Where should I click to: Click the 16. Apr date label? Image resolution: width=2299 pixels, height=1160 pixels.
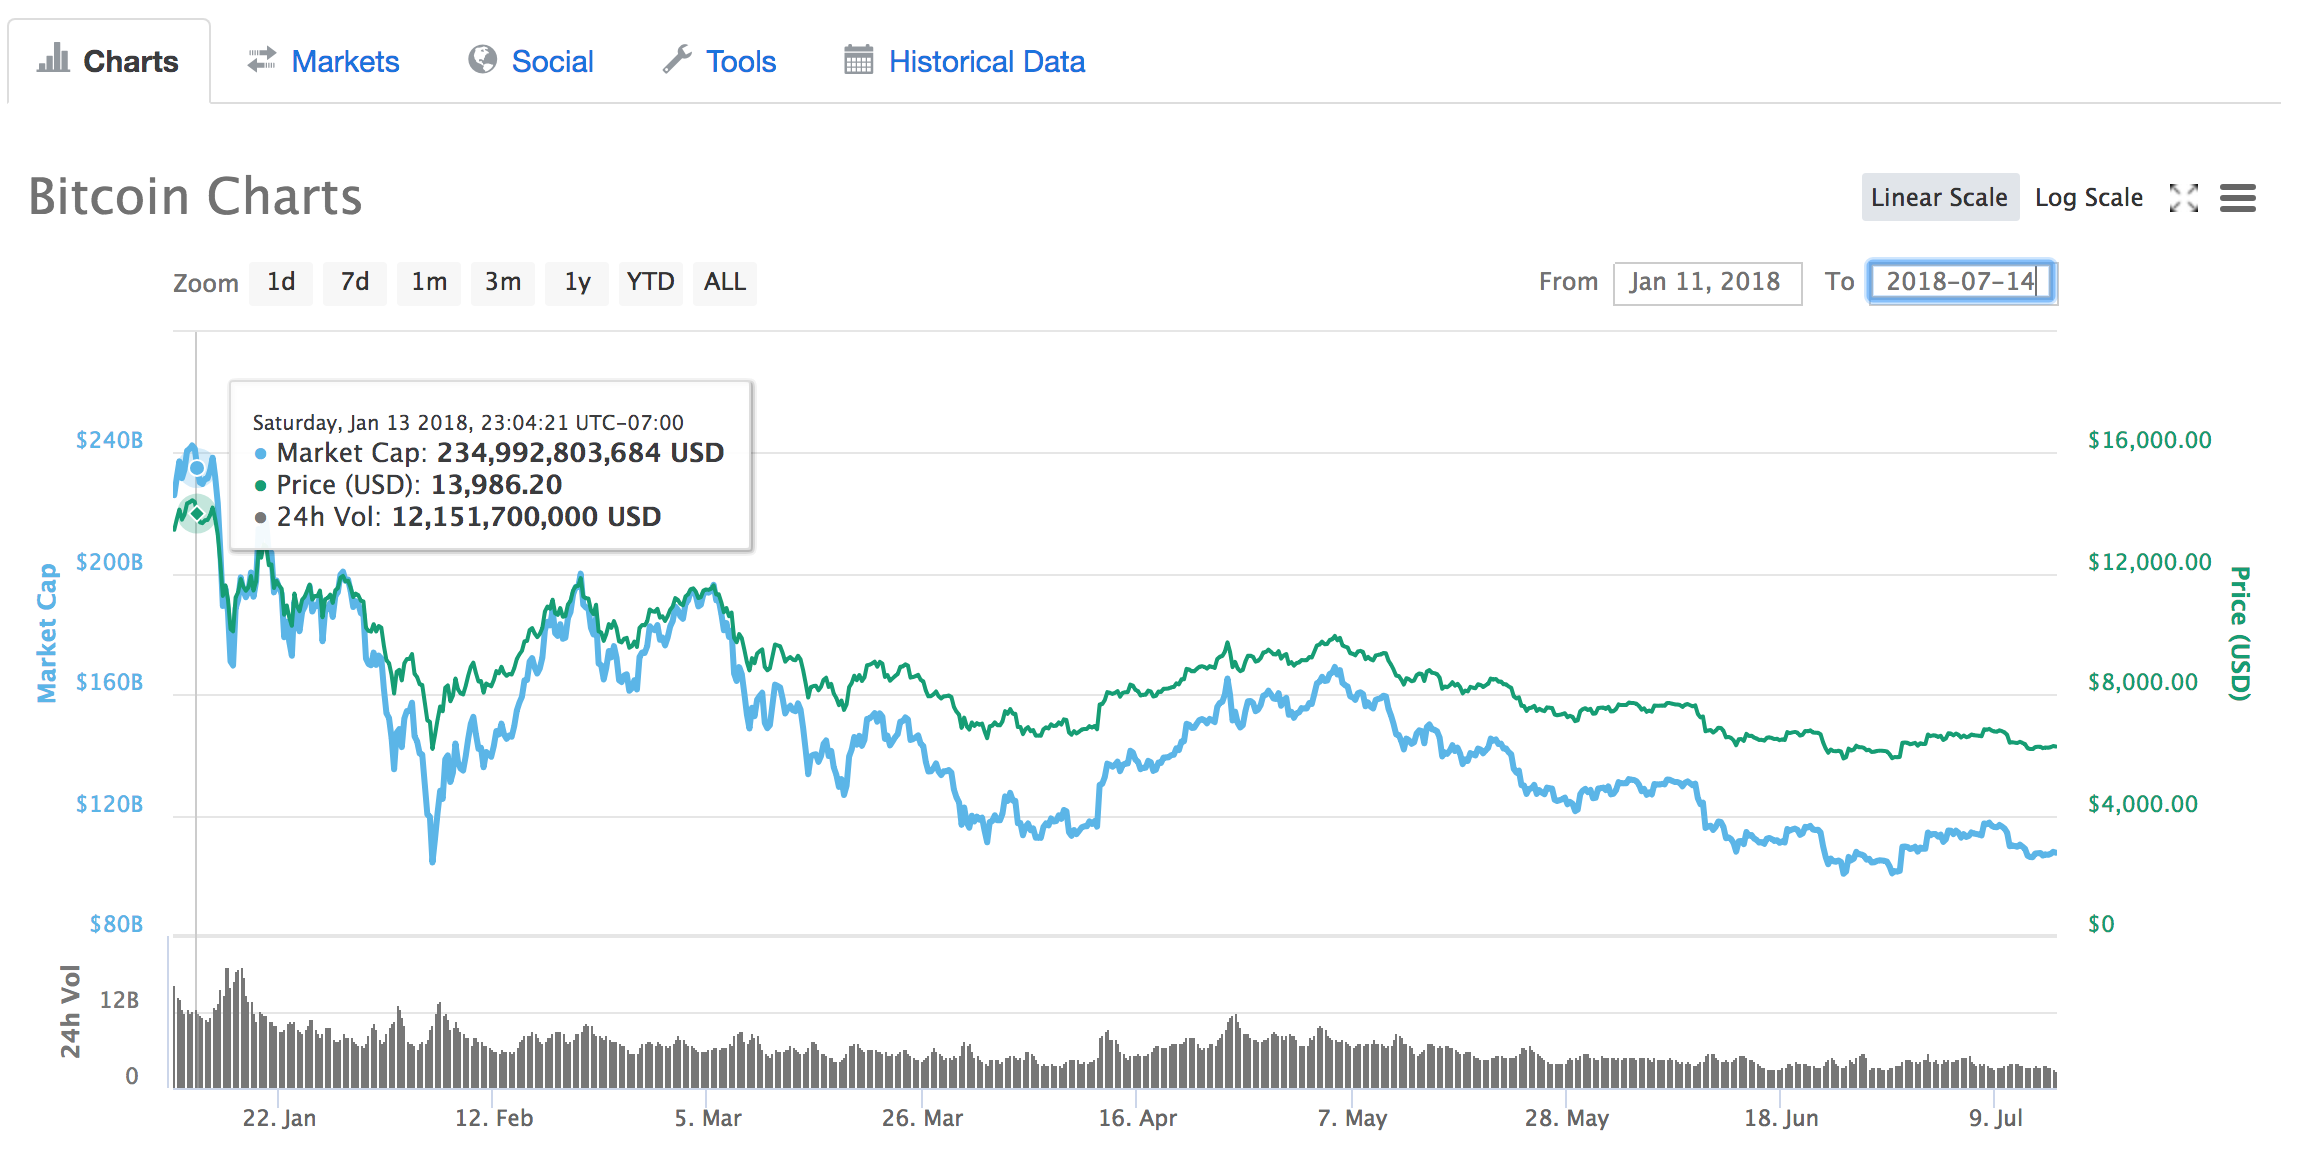1137,1118
